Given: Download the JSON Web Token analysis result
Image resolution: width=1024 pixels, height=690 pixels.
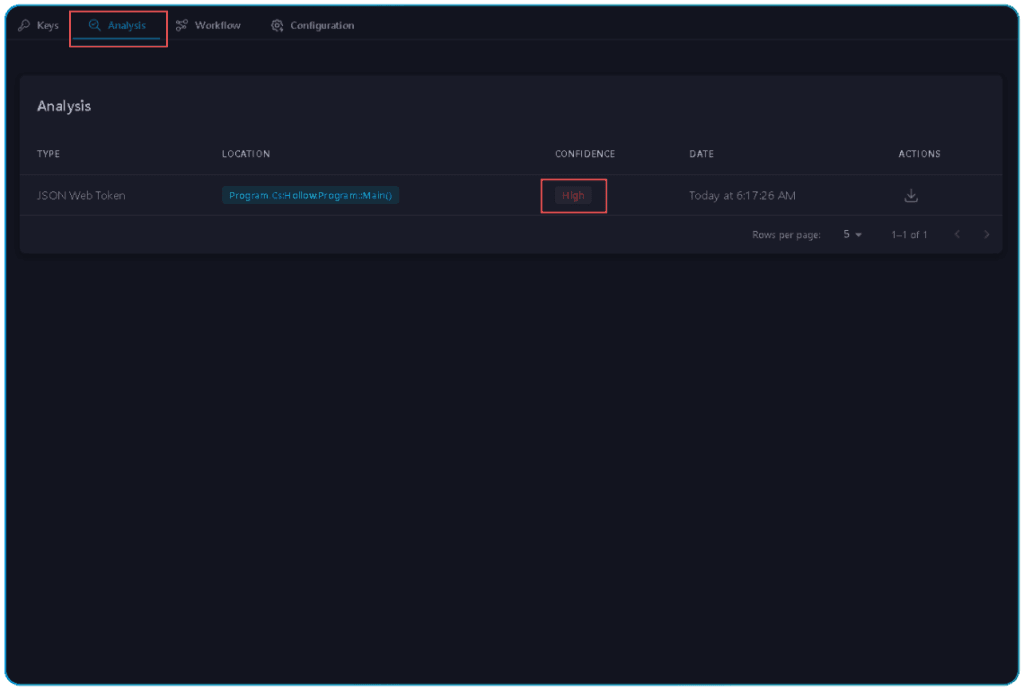Looking at the screenshot, I should click(x=911, y=196).
